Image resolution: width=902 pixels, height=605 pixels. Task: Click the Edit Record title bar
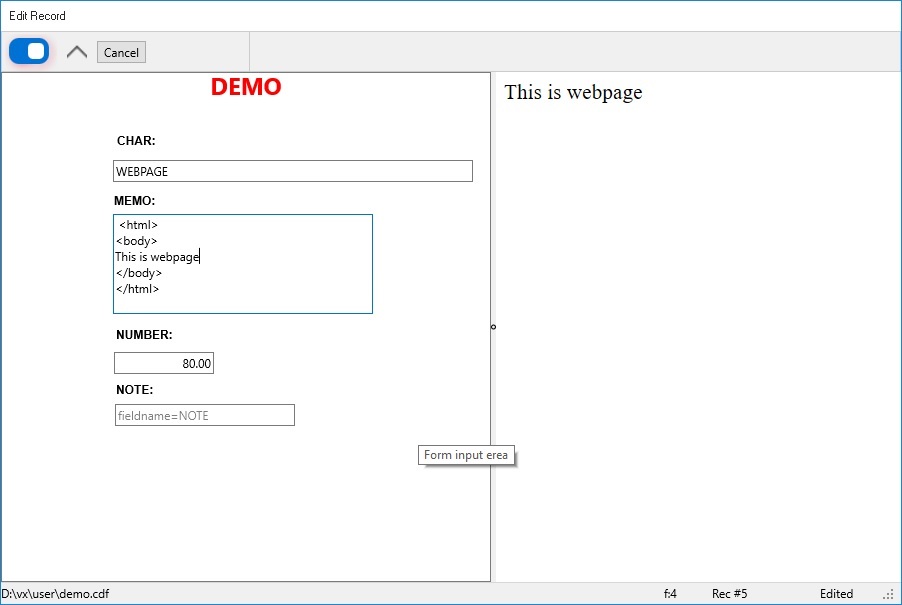38,16
